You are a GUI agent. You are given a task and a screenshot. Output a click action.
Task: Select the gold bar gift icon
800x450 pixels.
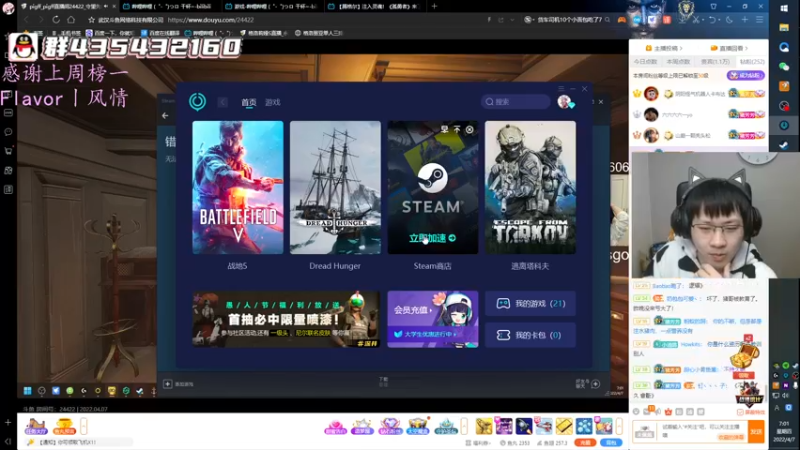point(564,426)
